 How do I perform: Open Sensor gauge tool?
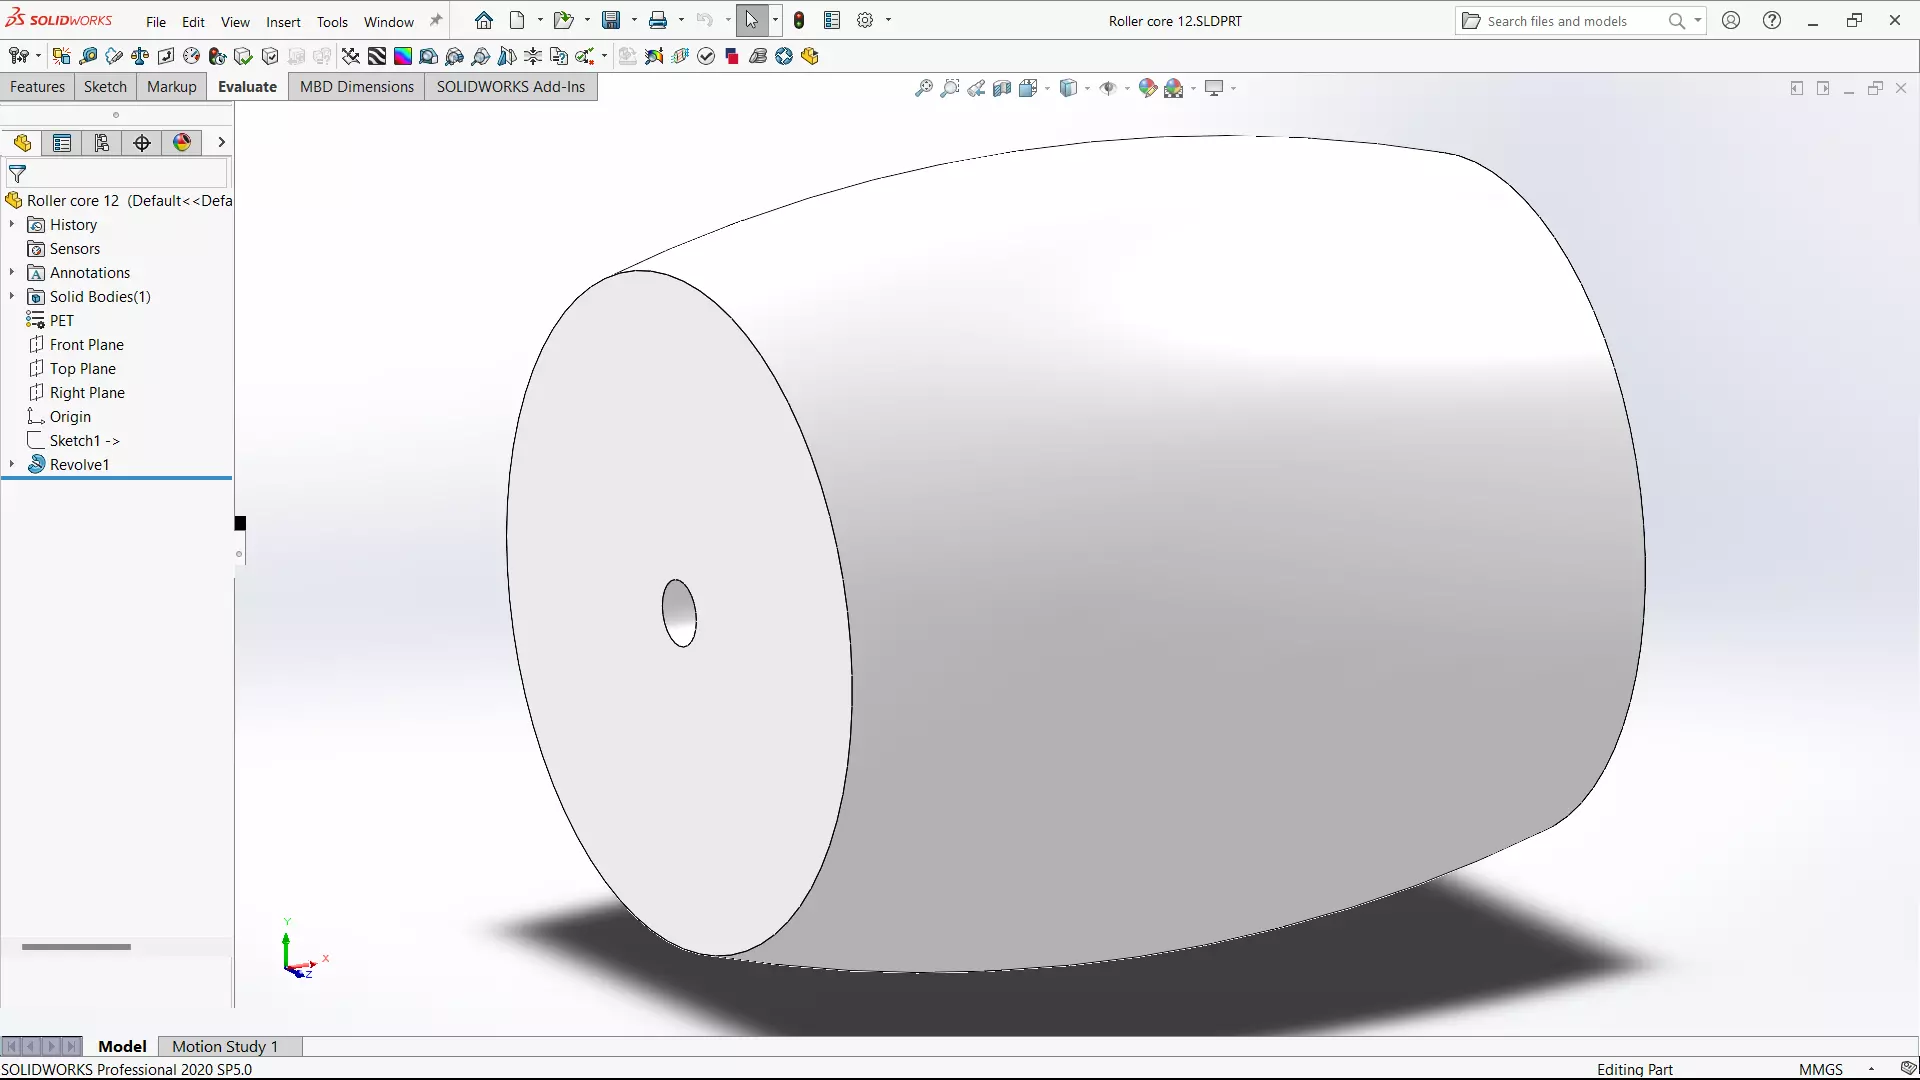click(x=192, y=56)
